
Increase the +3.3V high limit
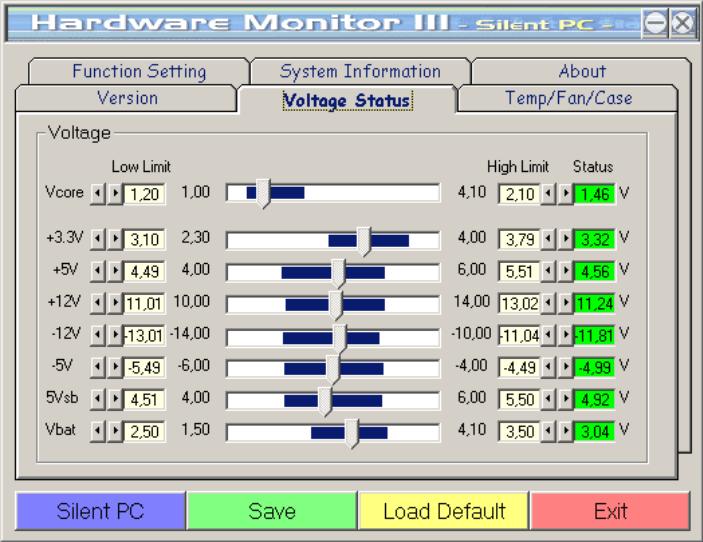[x=565, y=239]
